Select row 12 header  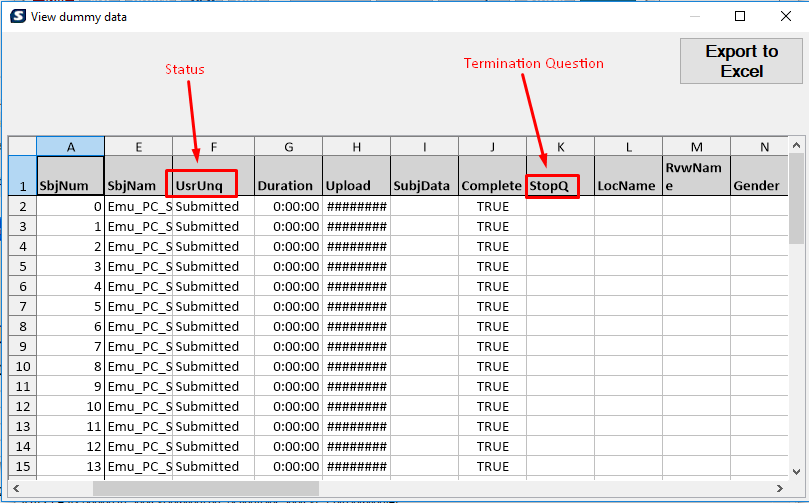(23, 406)
